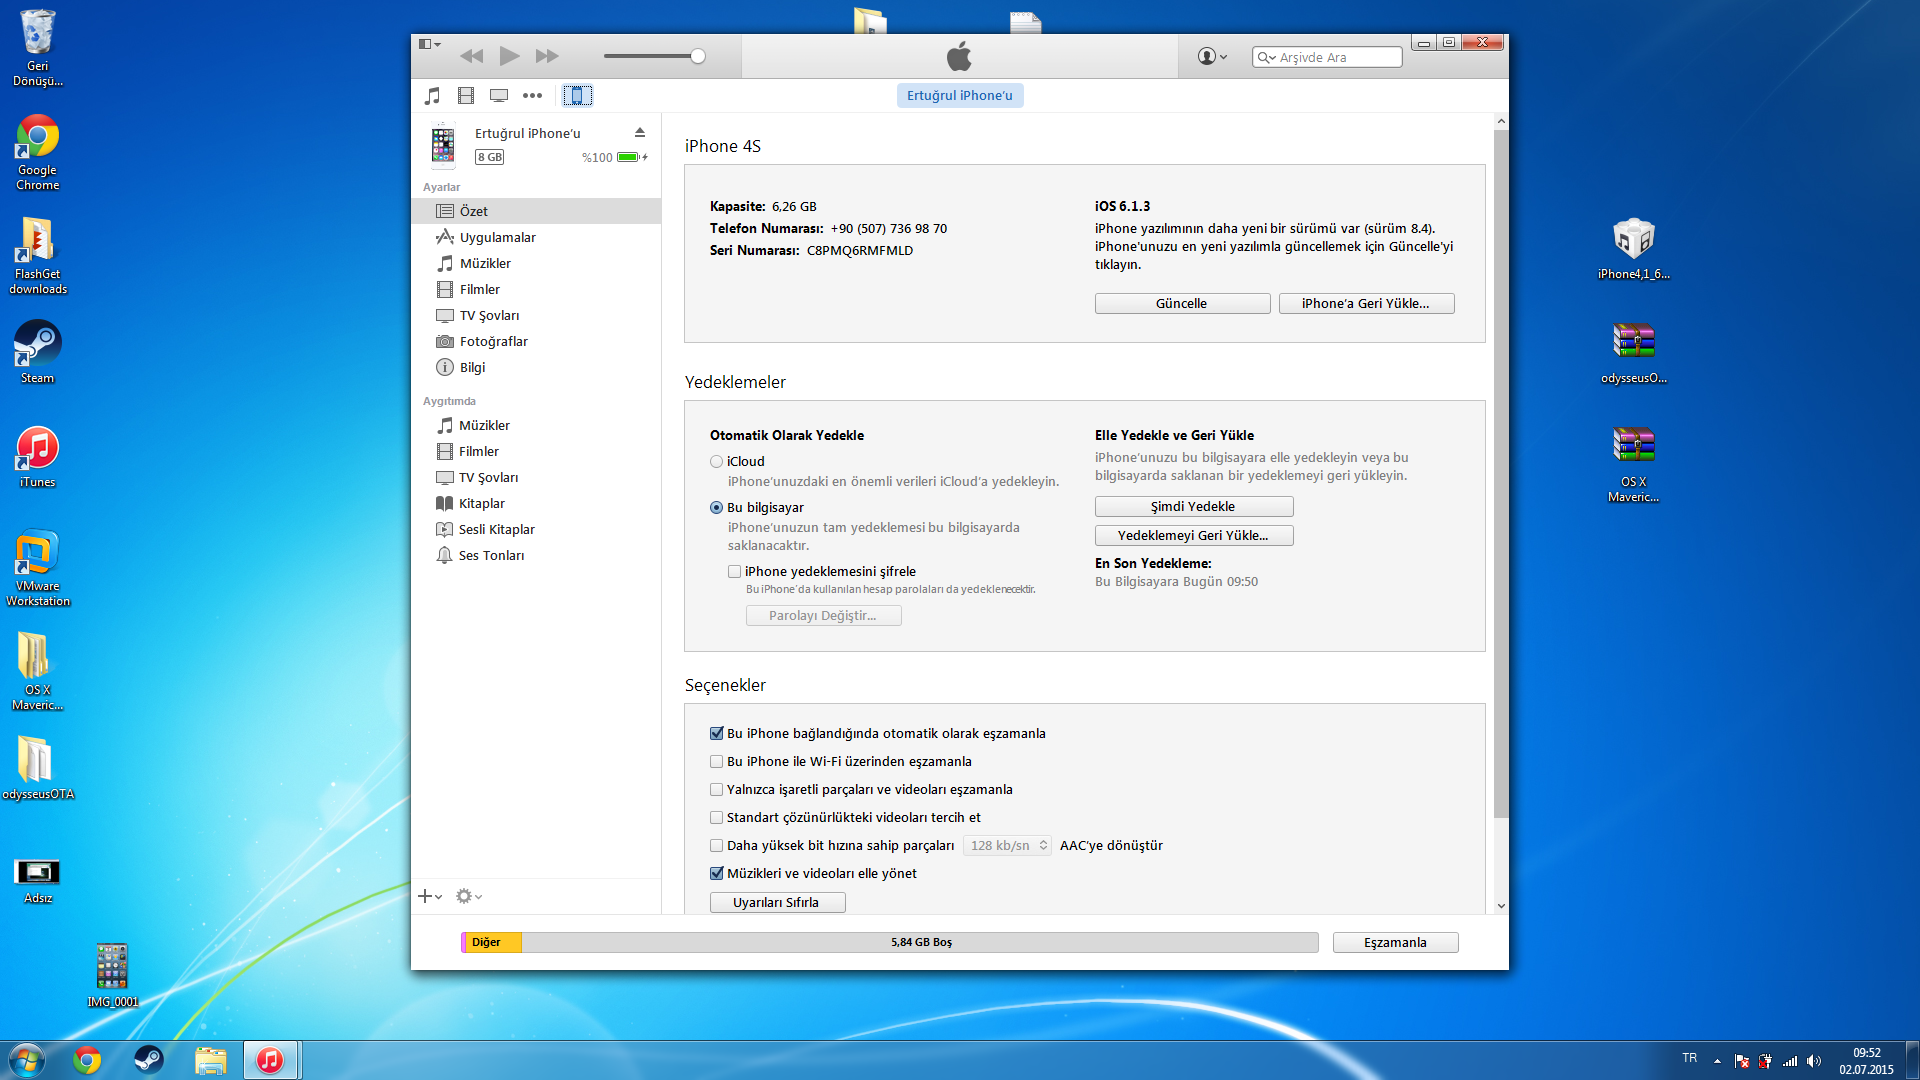Viewport: 1920px width, 1080px height.
Task: Open Google Chrome from the taskbar
Action: click(87, 1060)
